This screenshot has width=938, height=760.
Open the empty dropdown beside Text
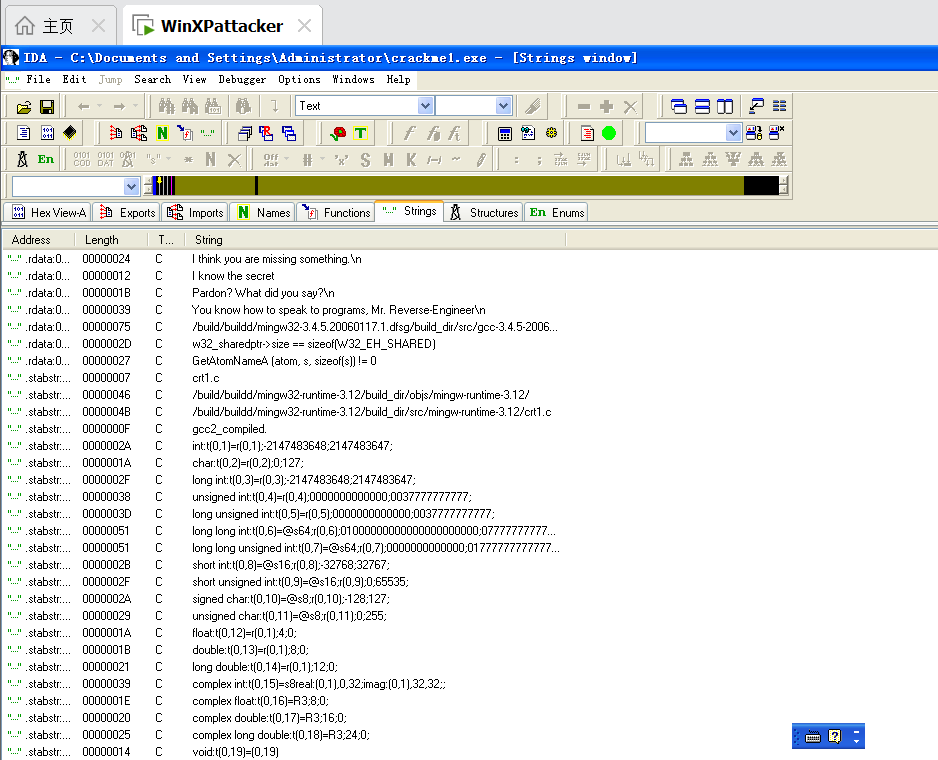[504, 106]
